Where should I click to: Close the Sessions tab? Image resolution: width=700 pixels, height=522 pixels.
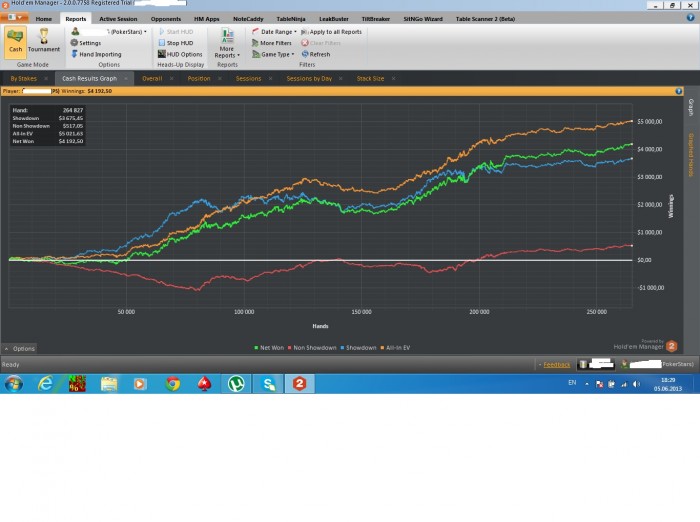271,79
